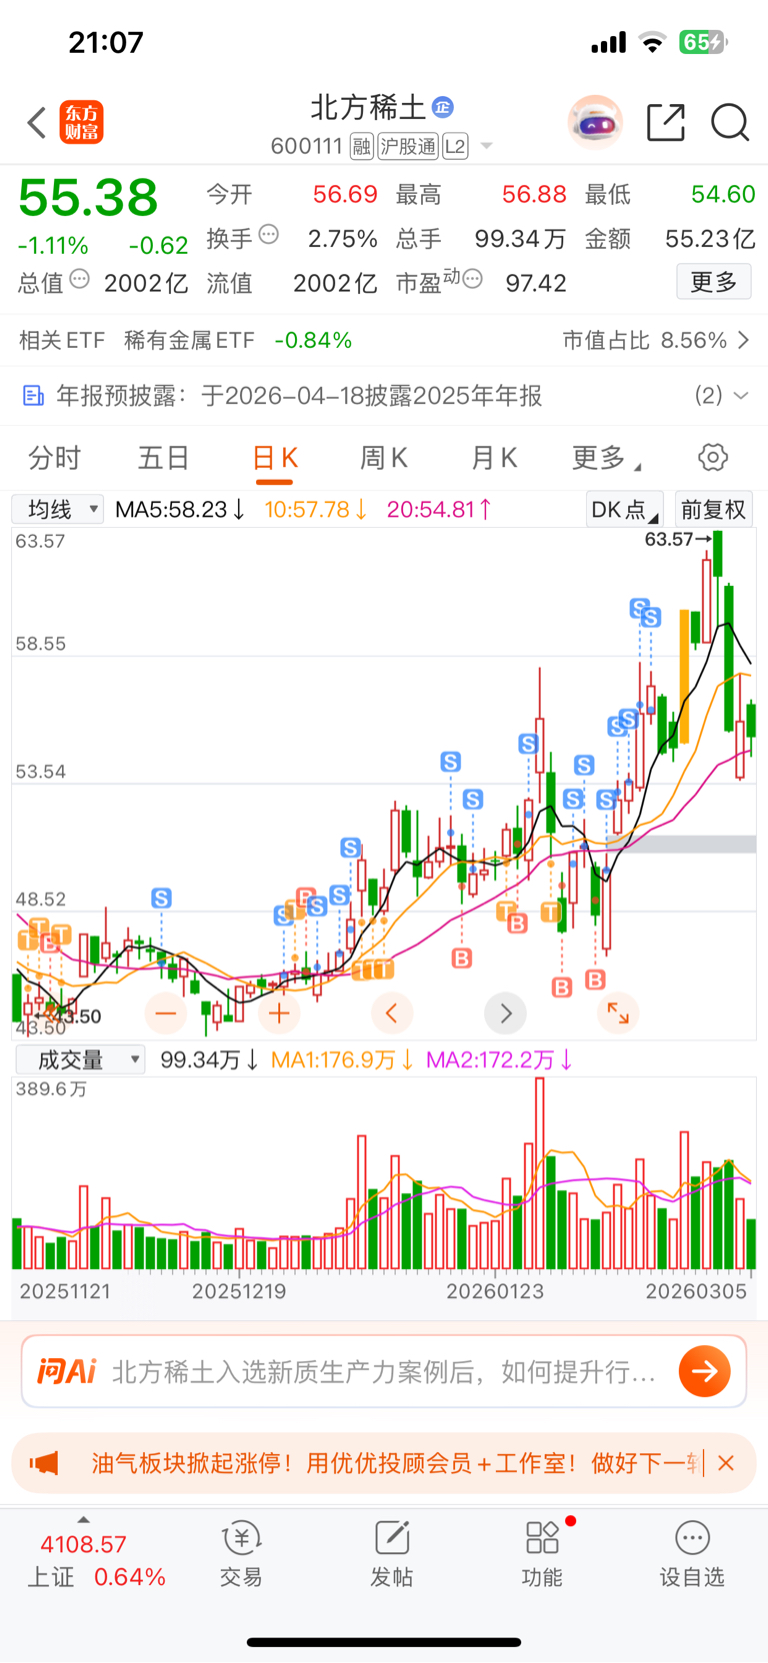Expand chart to fullscreen icon
The height and width of the screenshot is (1663, 768).
[x=618, y=1014]
